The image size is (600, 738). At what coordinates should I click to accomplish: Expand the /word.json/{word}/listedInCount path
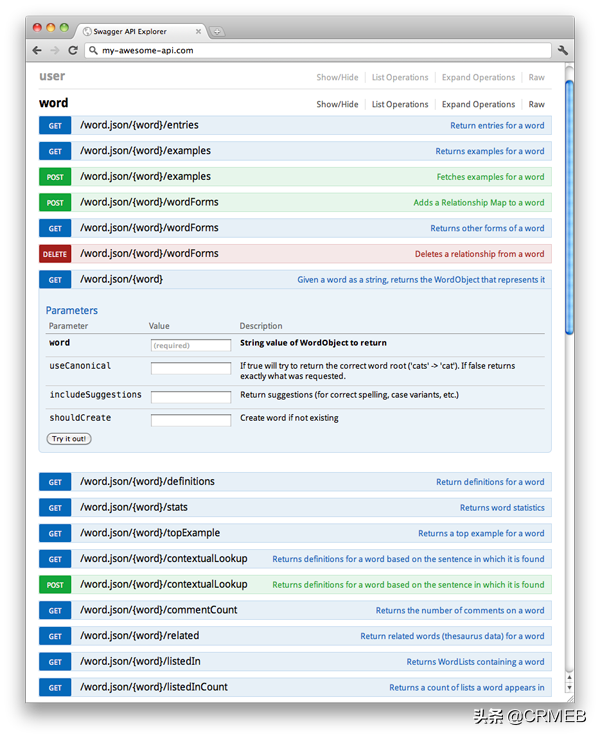pyautogui.click(x=154, y=687)
